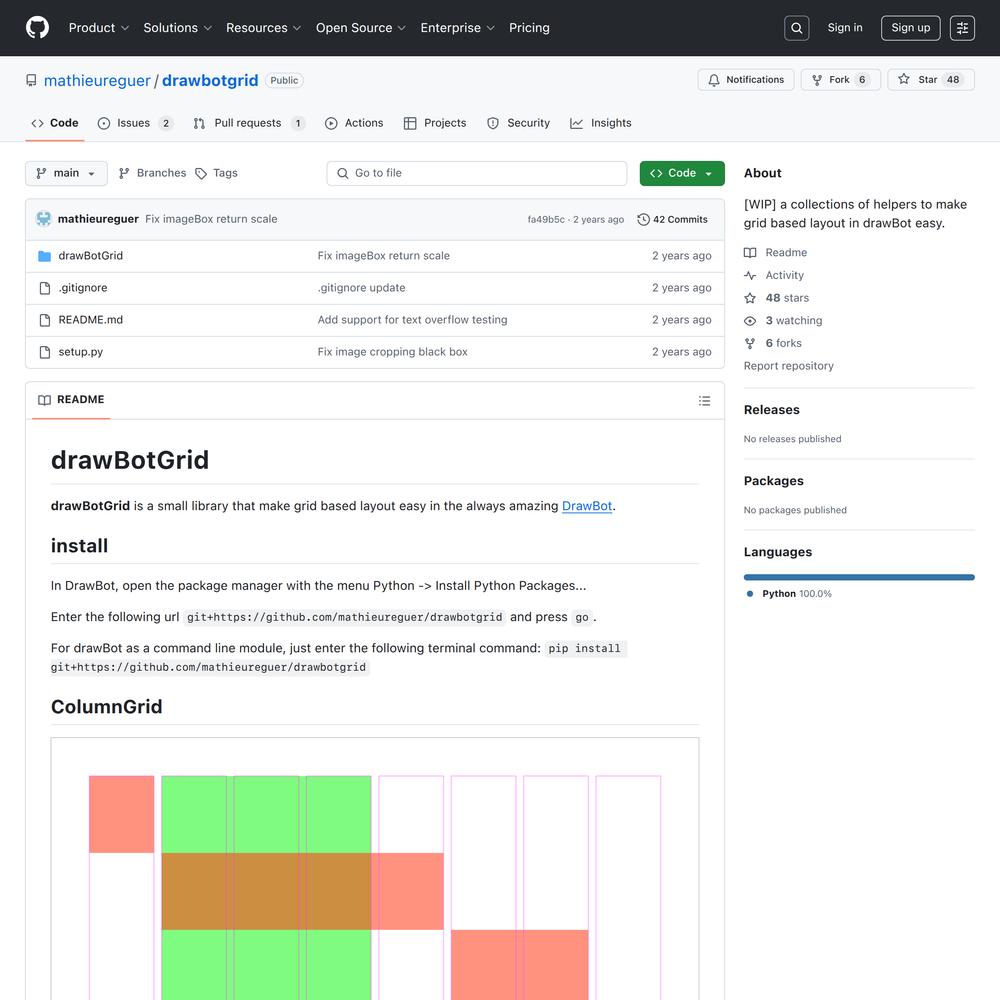Click the .gitignore file icon
The width and height of the screenshot is (1000, 1000).
coord(45,288)
